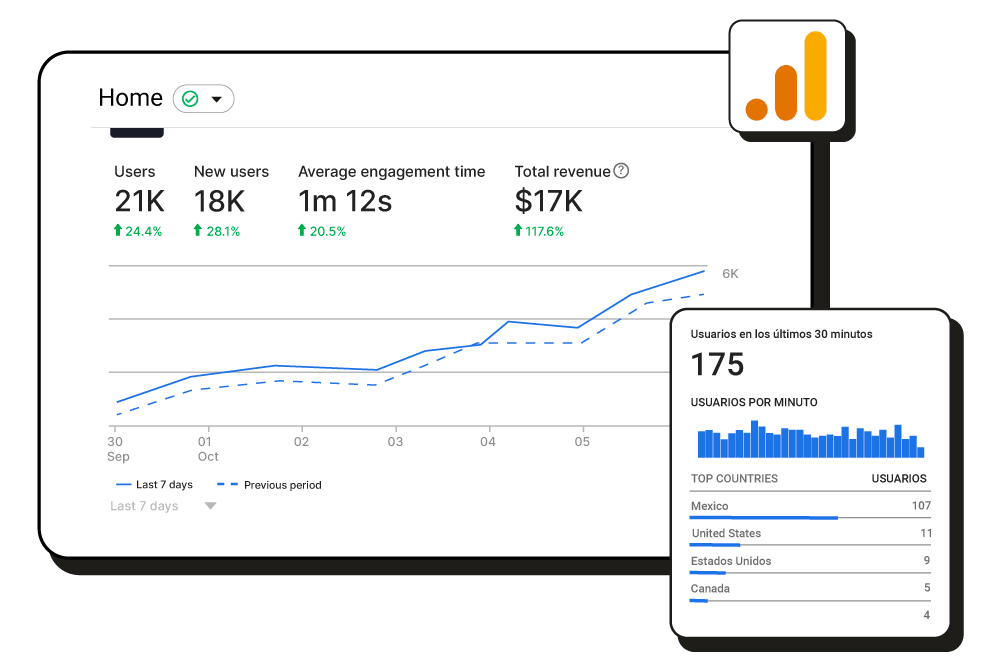Open the dropdown arrow next to Home
1000x671 pixels.
coord(217,98)
